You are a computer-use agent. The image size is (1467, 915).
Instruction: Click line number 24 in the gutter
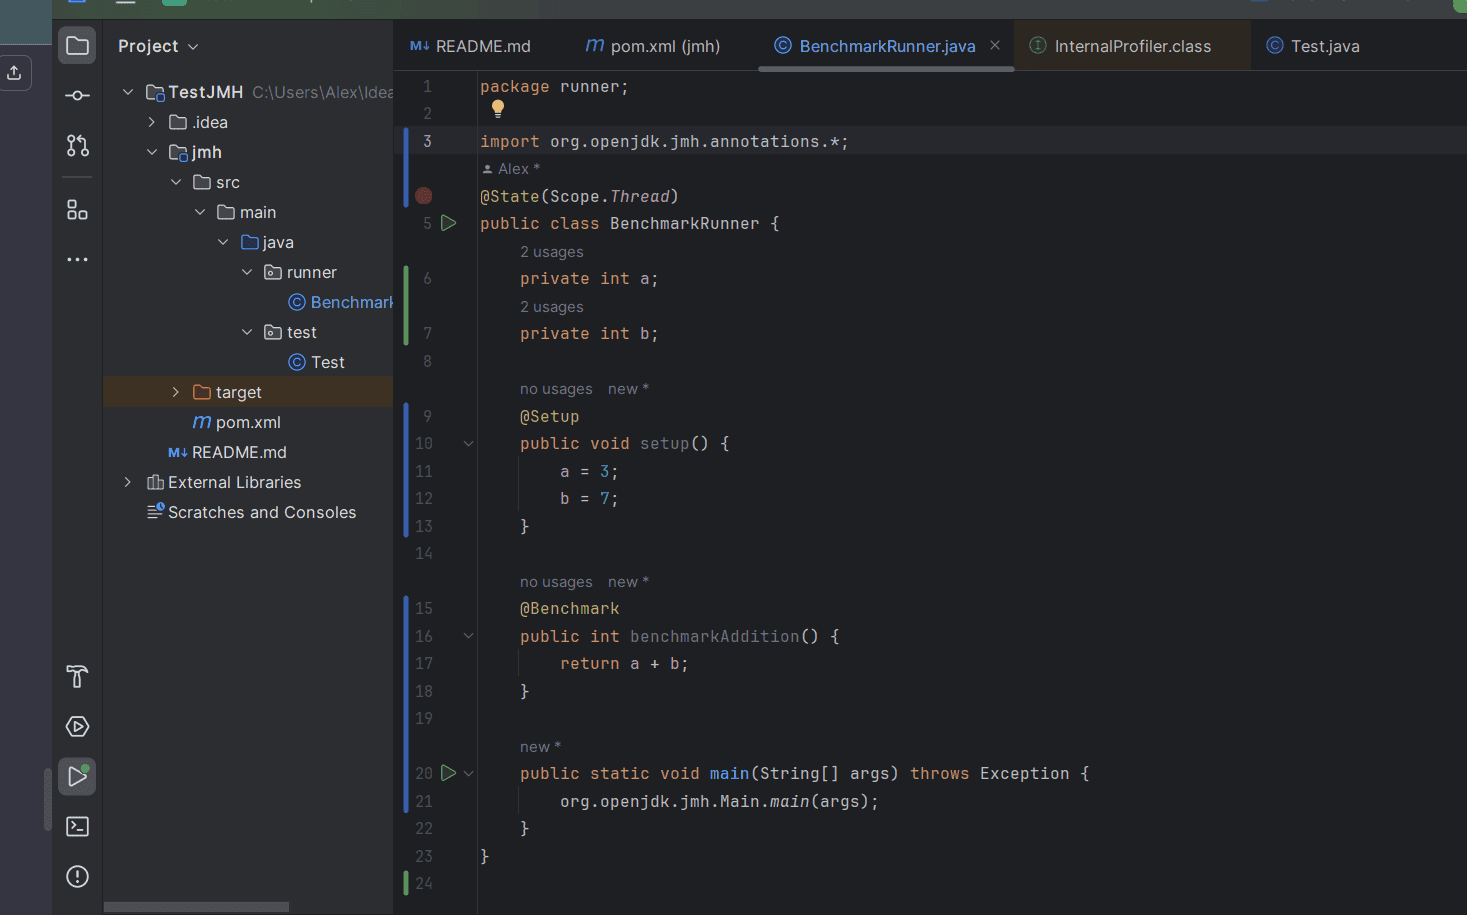click(x=424, y=883)
